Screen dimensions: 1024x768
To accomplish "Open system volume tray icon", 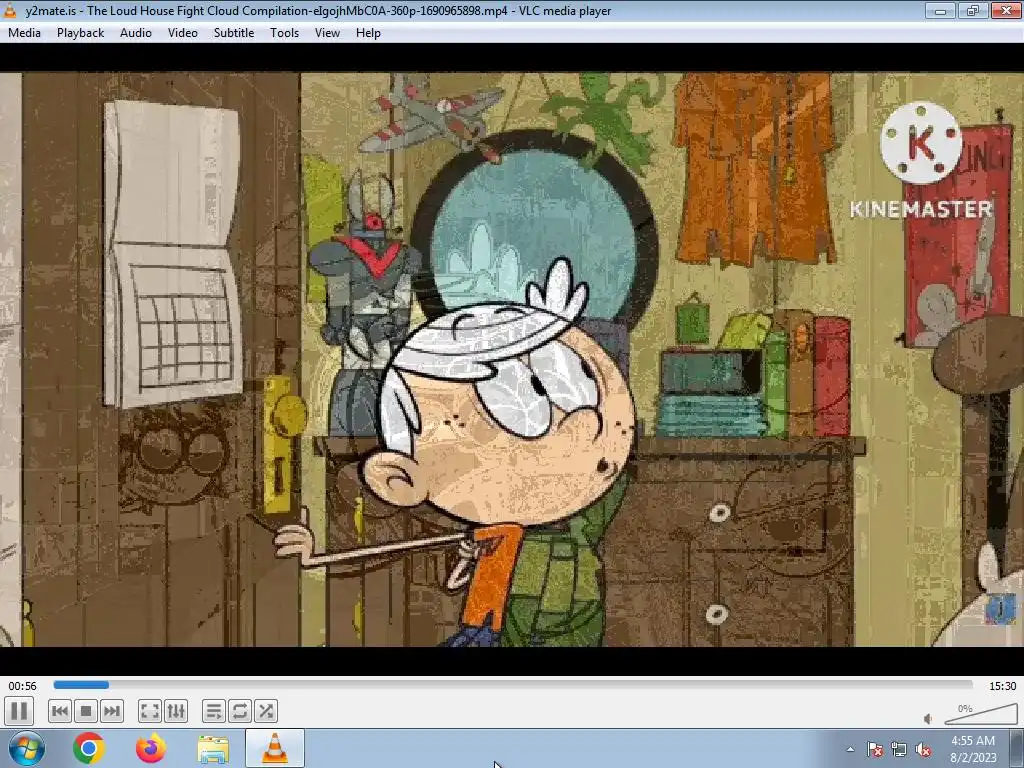I will coord(923,749).
